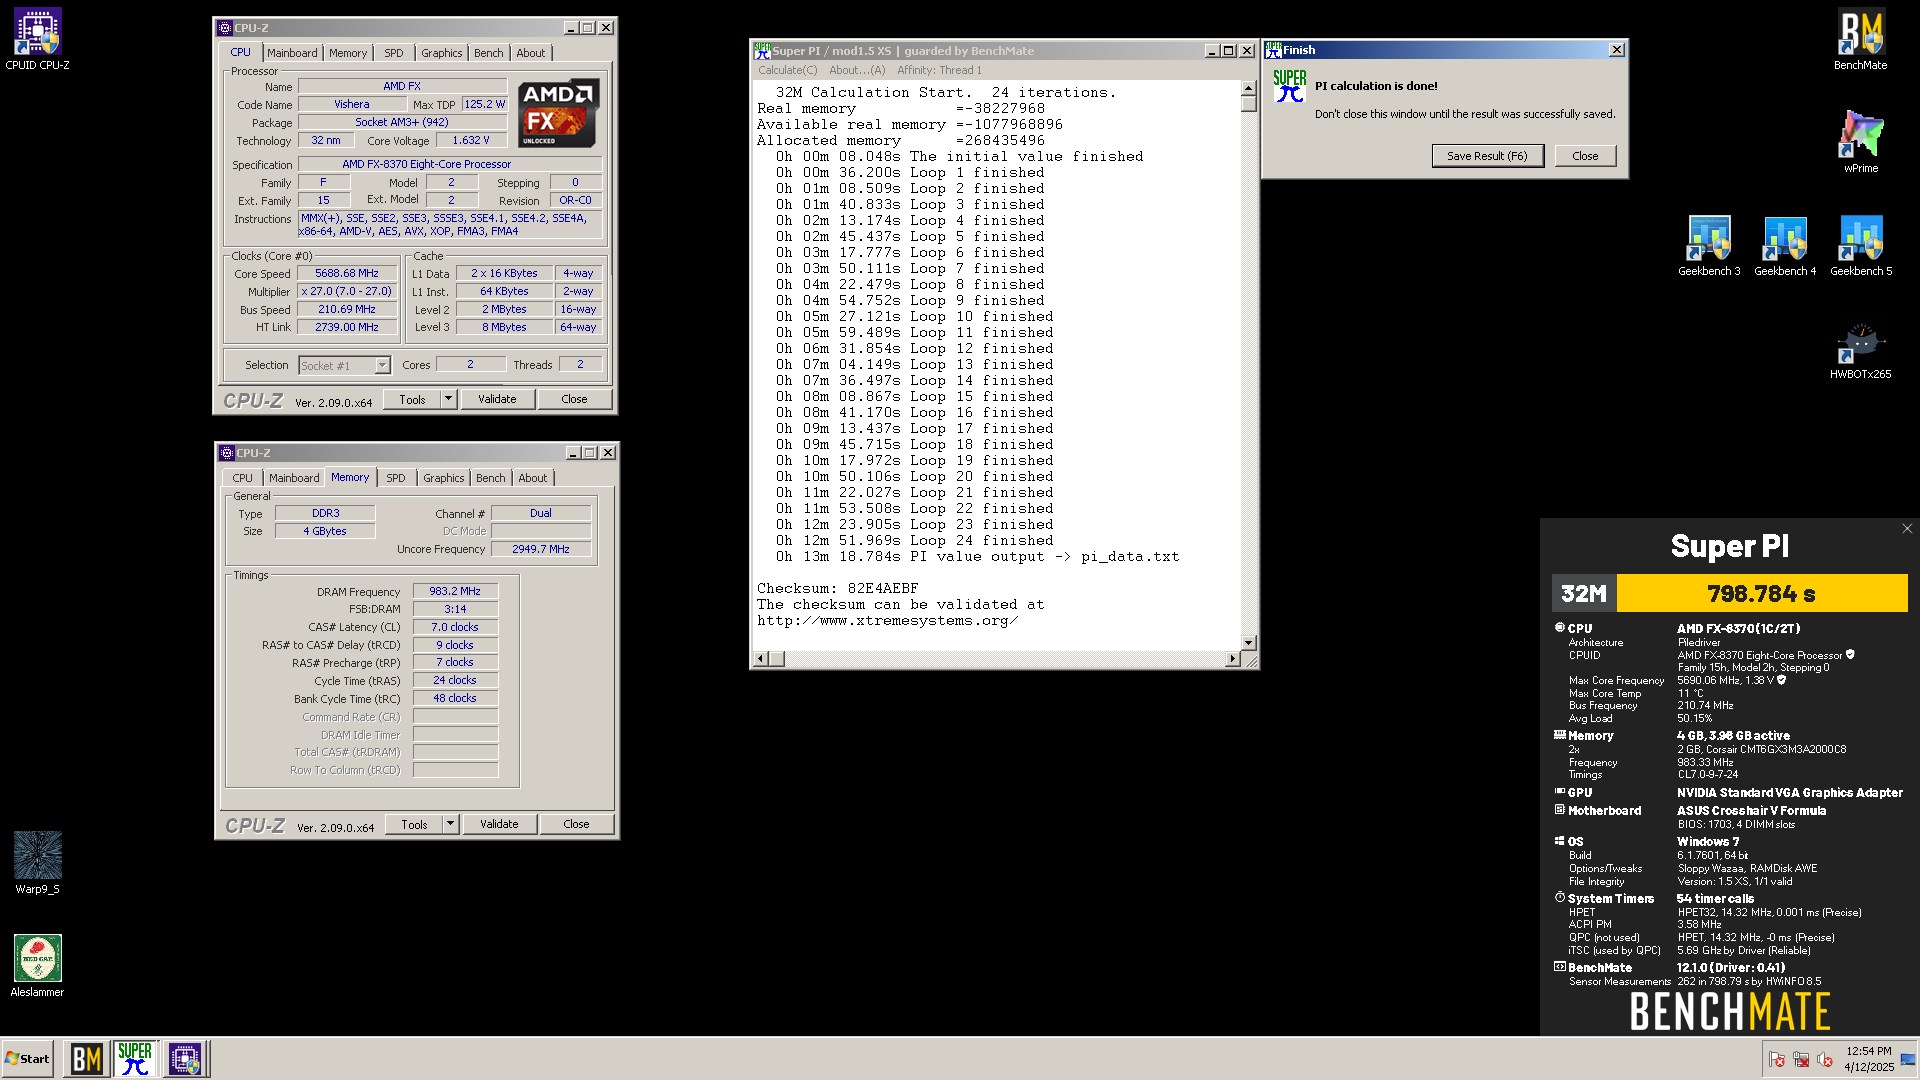Open About...(A) menu in Super PI
The image size is (1920, 1080).
pyautogui.click(x=857, y=70)
